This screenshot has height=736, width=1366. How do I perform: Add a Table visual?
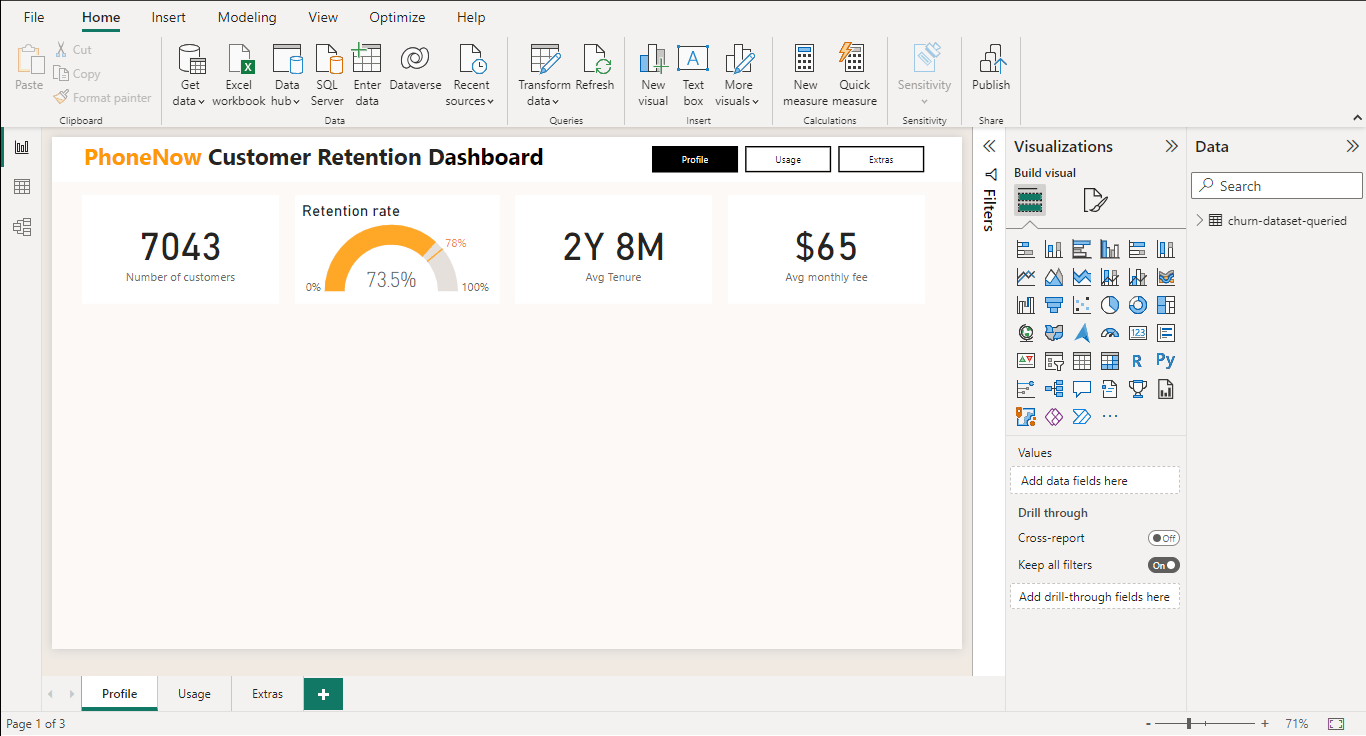[x=1082, y=361]
